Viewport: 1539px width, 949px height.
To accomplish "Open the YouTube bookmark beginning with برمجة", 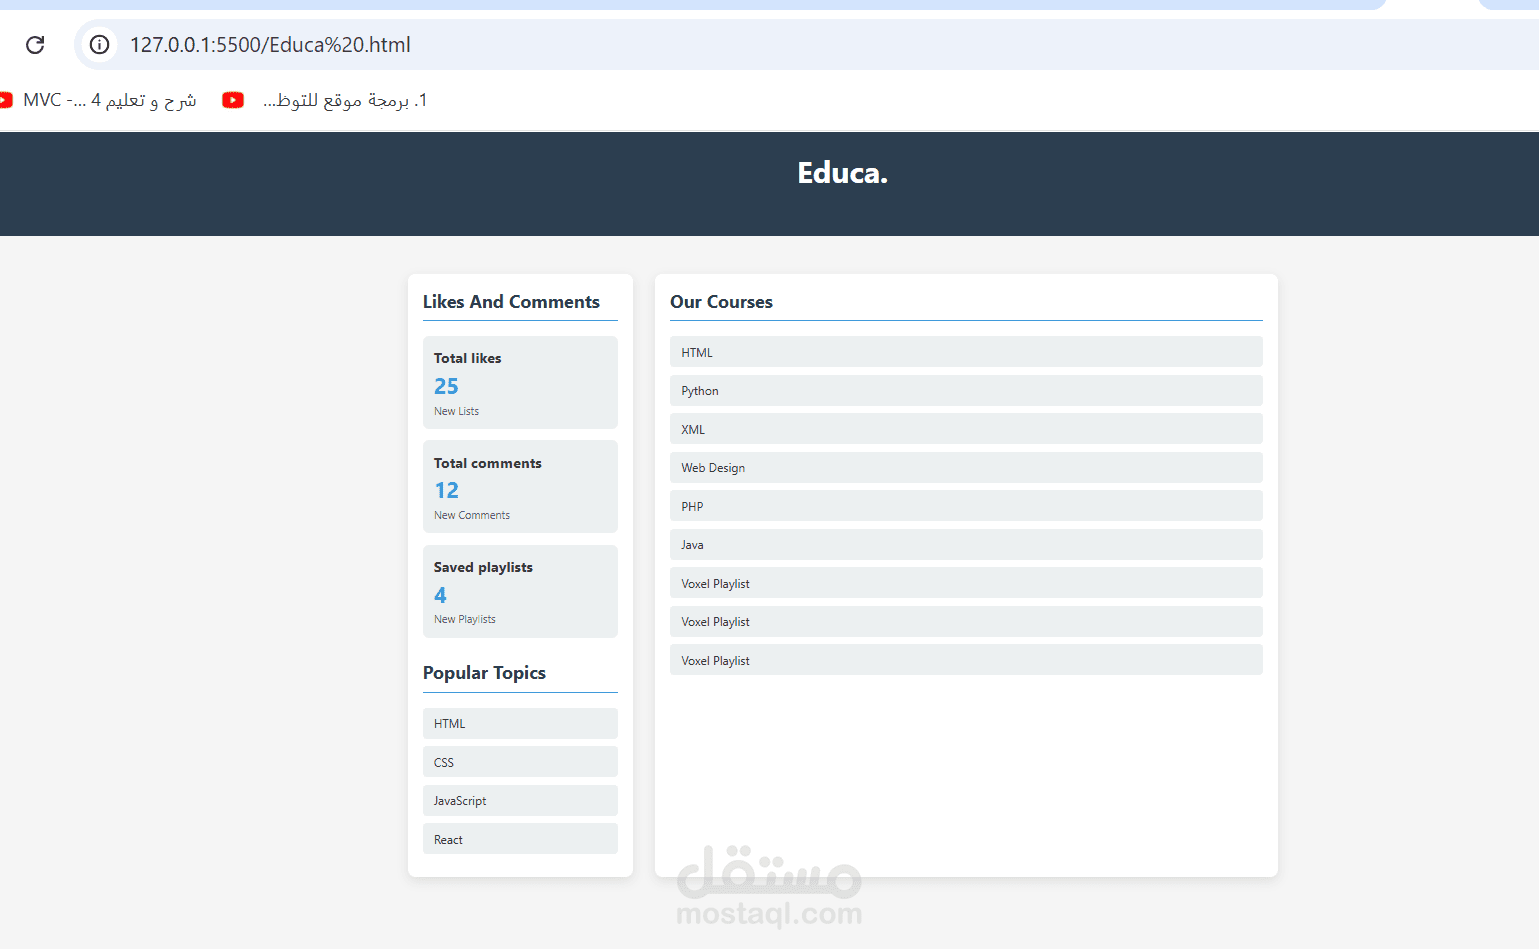I will click(325, 100).
